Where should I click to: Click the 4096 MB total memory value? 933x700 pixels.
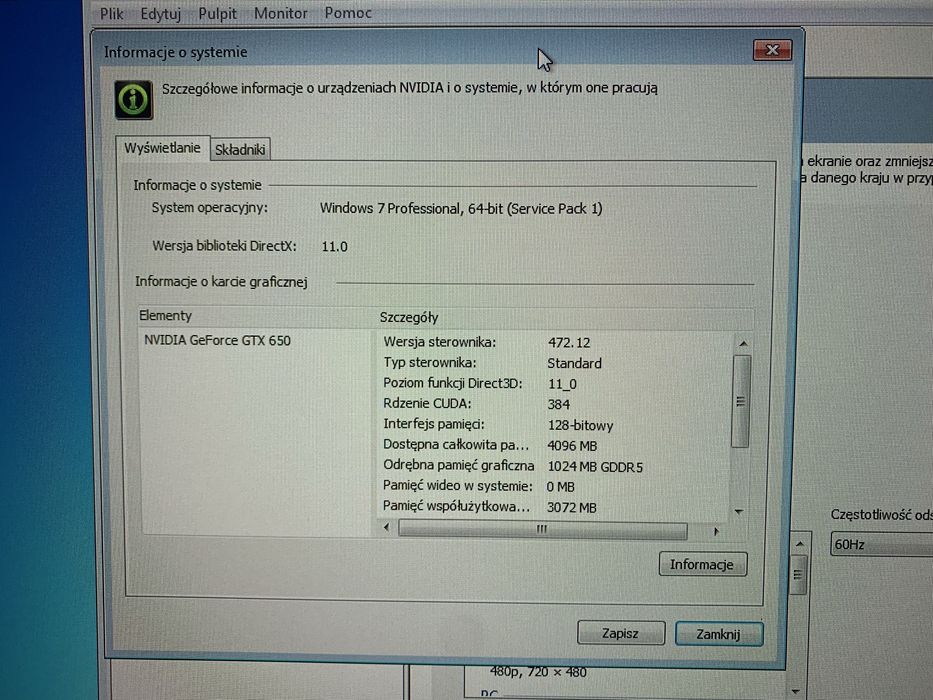[572, 446]
